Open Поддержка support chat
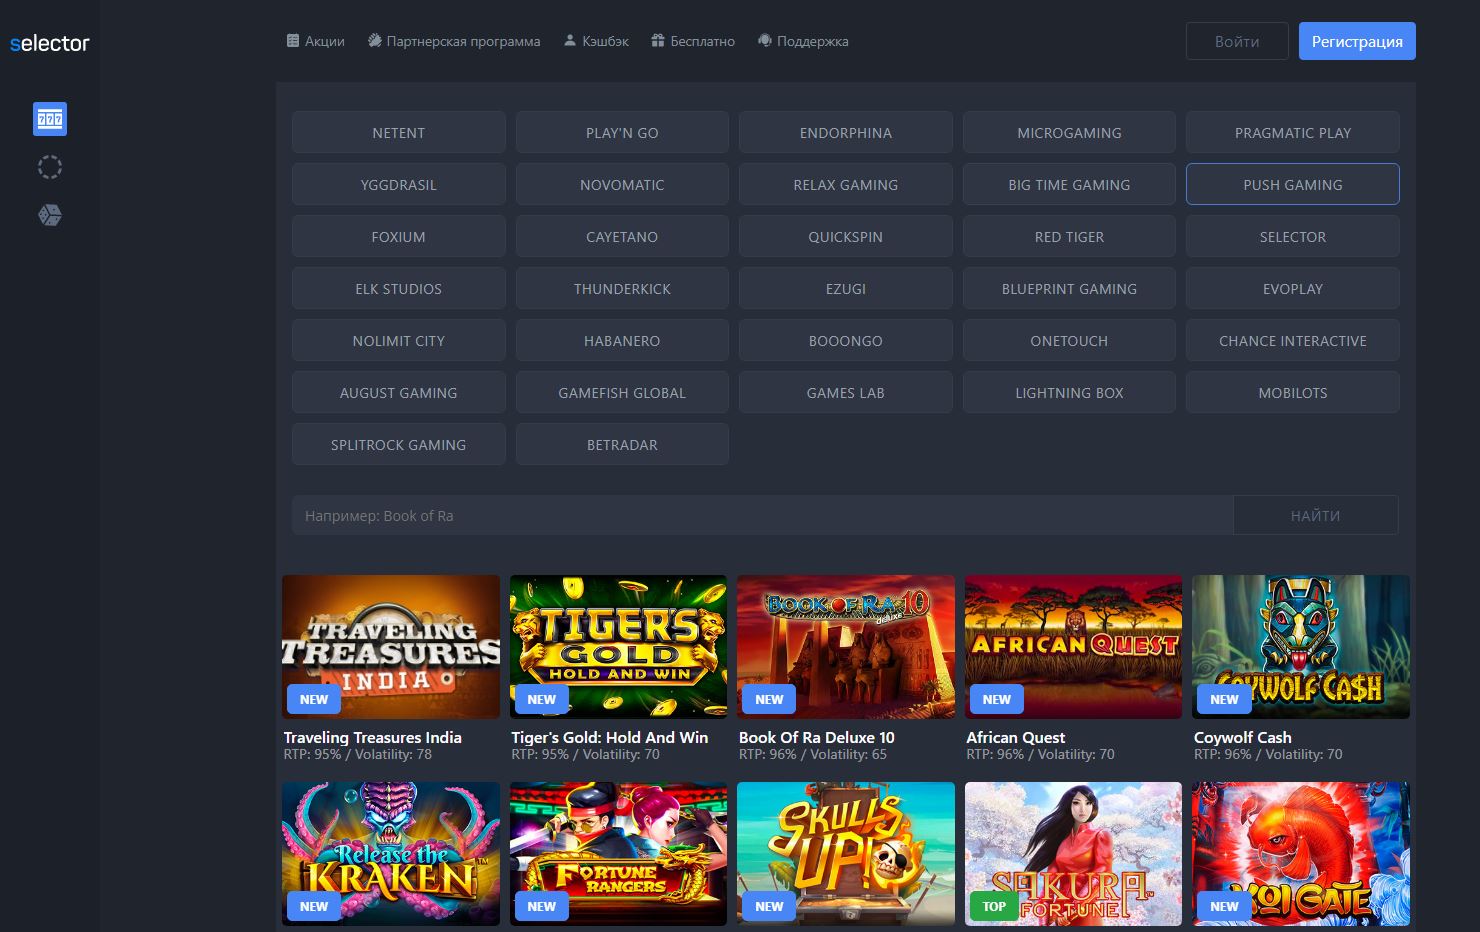Image resolution: width=1480 pixels, height=932 pixels. [803, 41]
